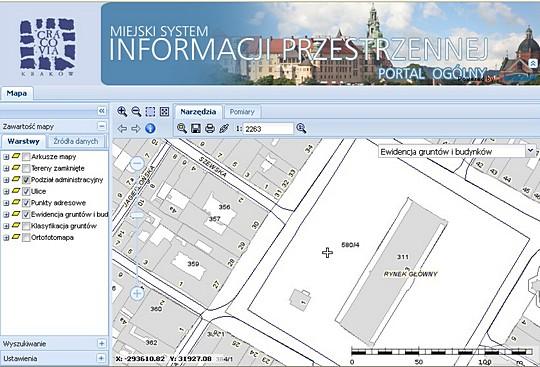Viewport: 540px width, 367px height.
Task: Click the yellow layer icon of Arkusze mapy
Action: click(16, 156)
